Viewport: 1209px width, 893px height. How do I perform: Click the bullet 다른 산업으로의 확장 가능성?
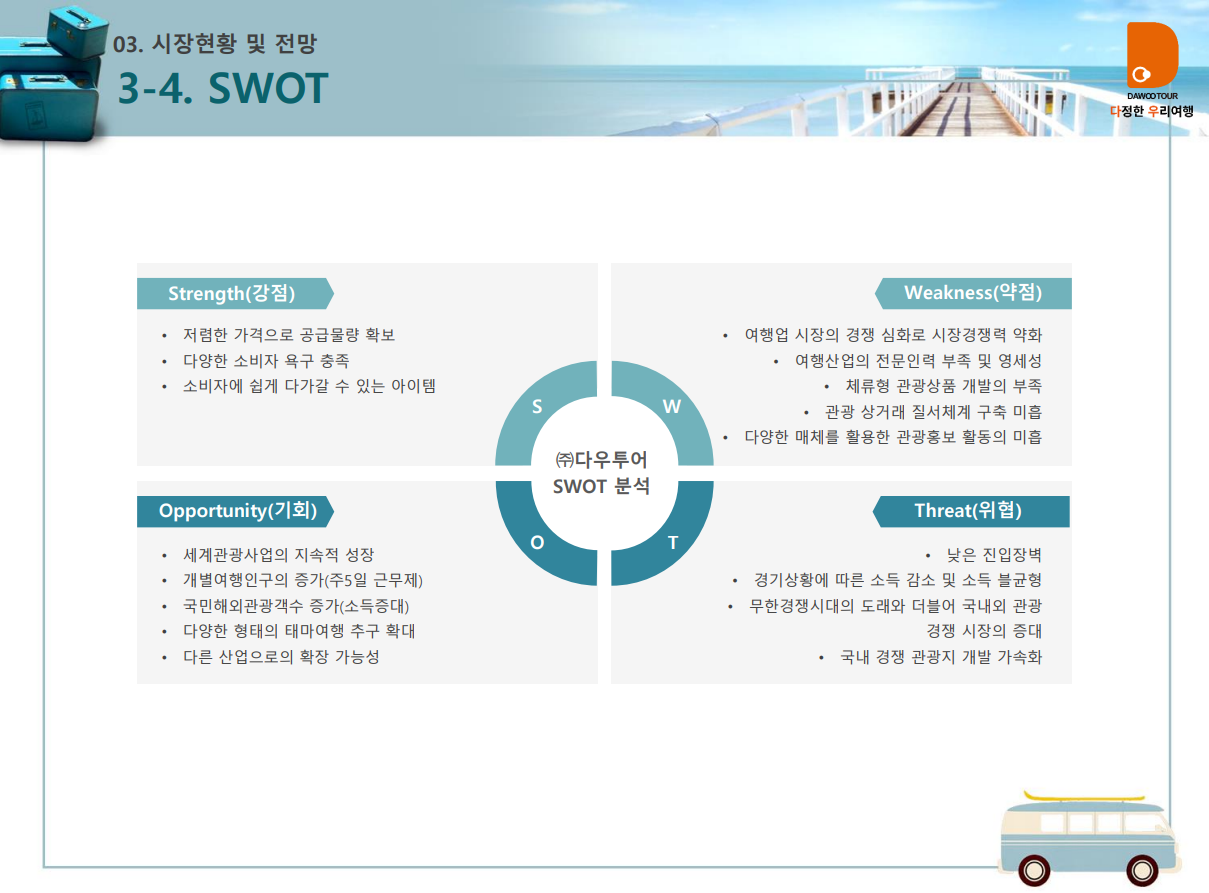point(281,657)
